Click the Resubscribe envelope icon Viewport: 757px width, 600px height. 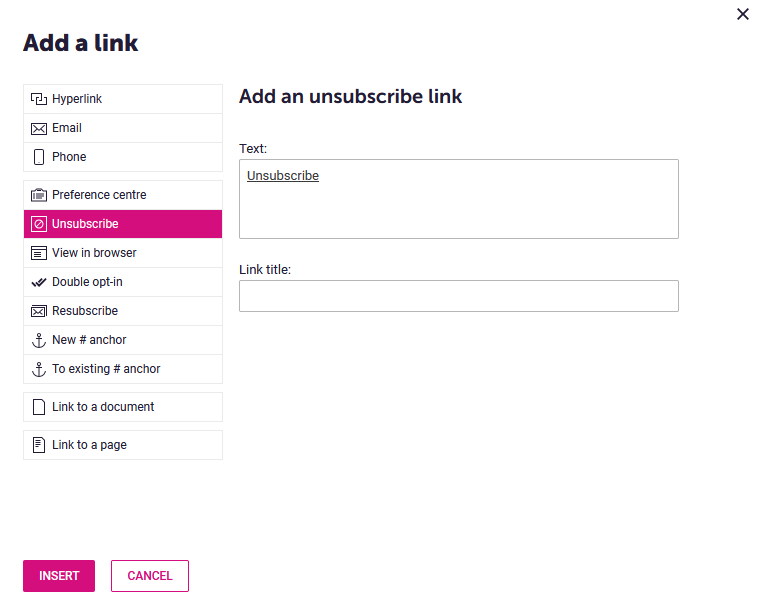point(39,311)
